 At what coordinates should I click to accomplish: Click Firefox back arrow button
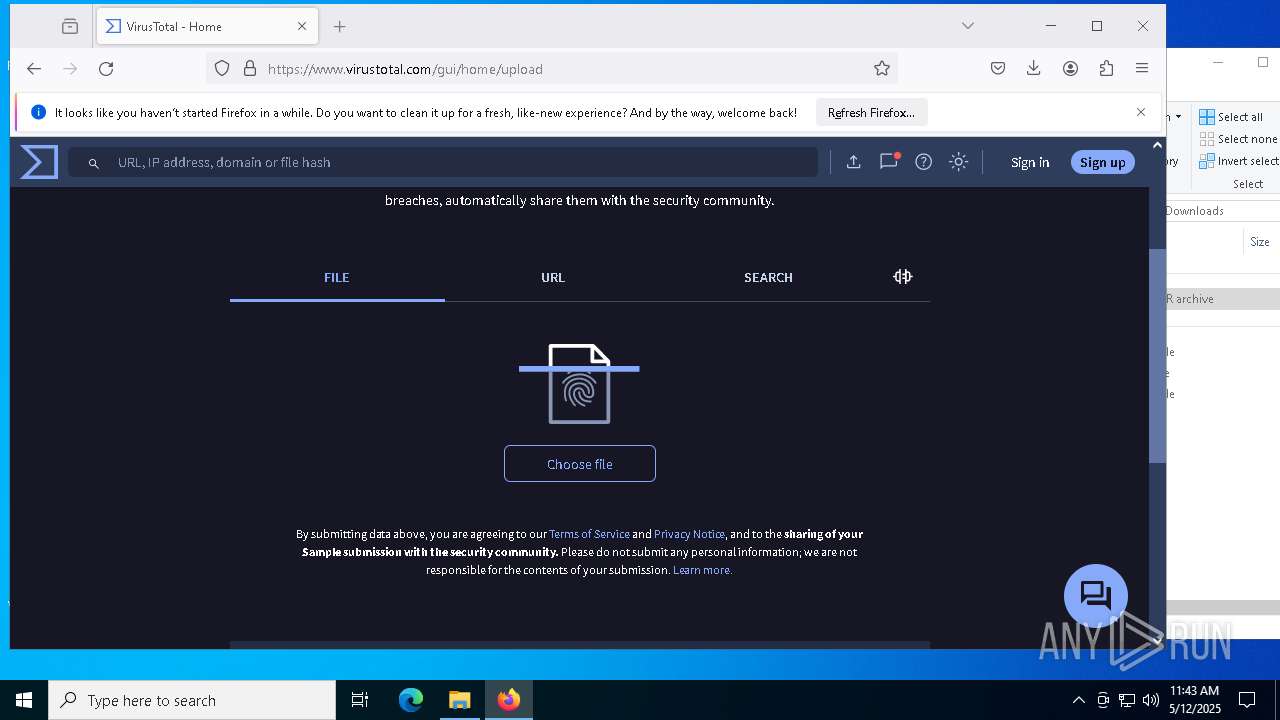(x=34, y=68)
